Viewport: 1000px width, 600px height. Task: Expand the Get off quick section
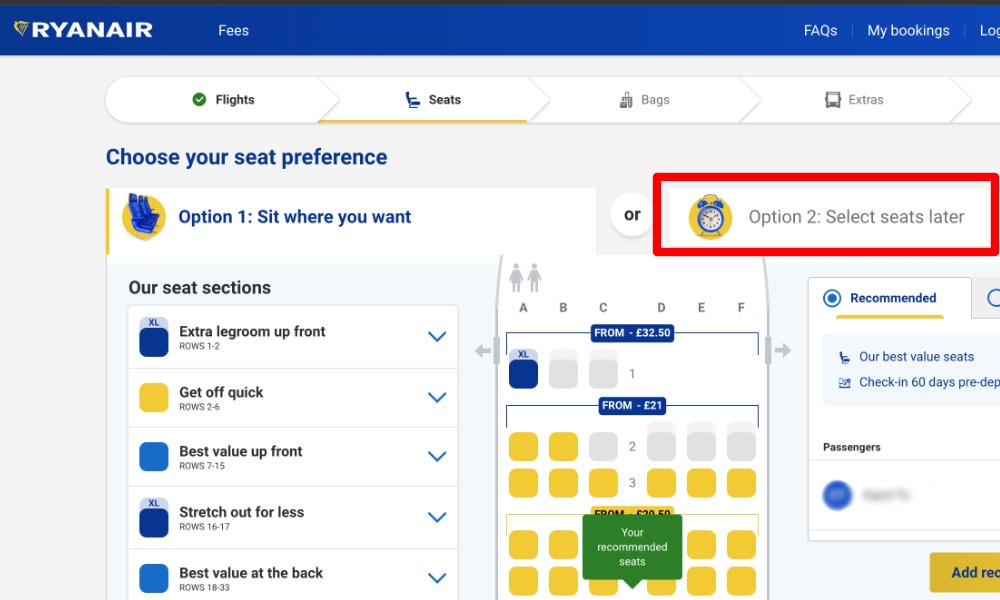[x=293, y=398]
